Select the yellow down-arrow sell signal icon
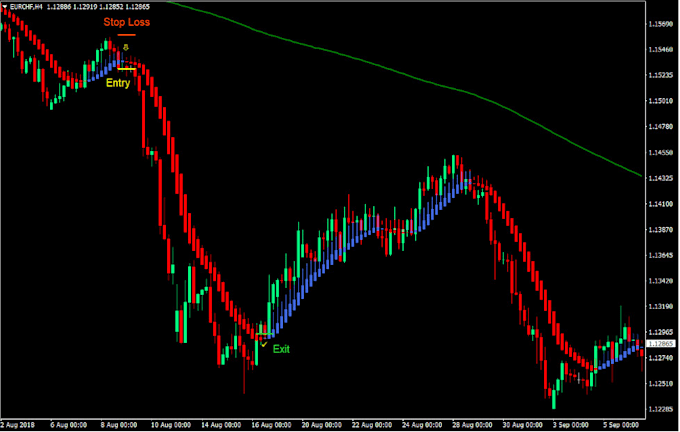The image size is (680, 432). point(126,47)
